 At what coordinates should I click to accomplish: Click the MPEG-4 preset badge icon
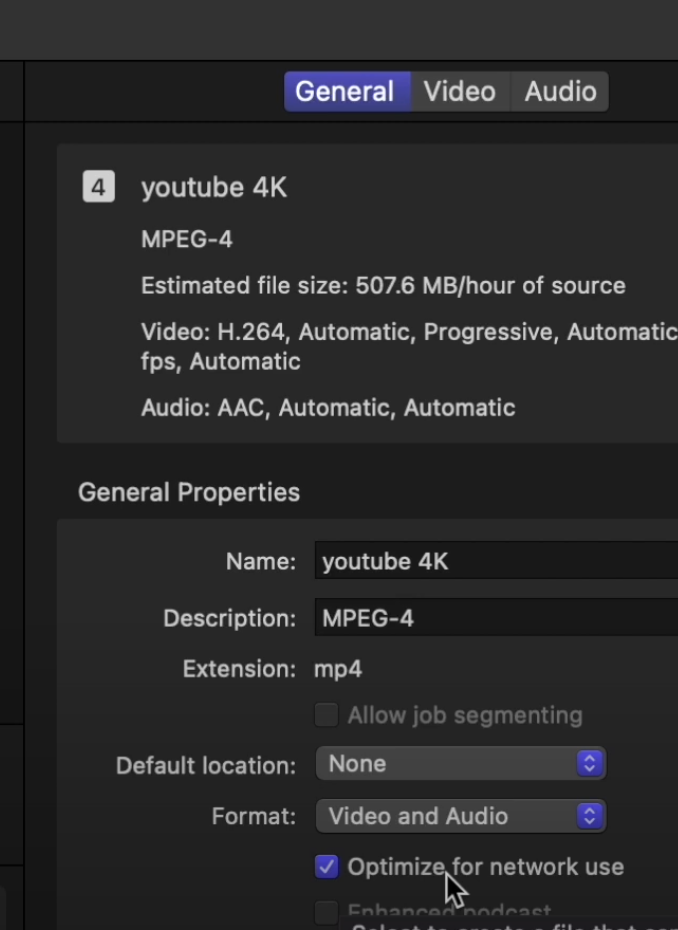point(98,187)
